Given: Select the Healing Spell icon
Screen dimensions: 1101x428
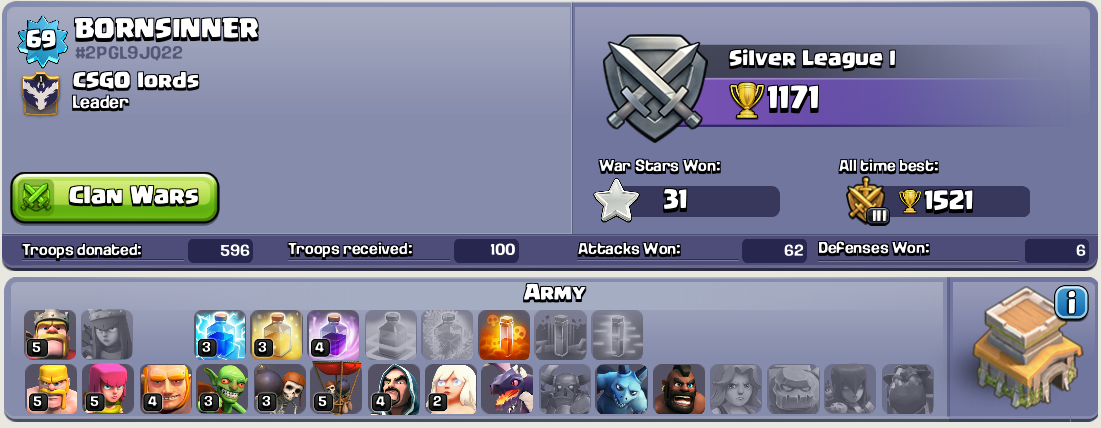Looking at the screenshot, I should (277, 335).
